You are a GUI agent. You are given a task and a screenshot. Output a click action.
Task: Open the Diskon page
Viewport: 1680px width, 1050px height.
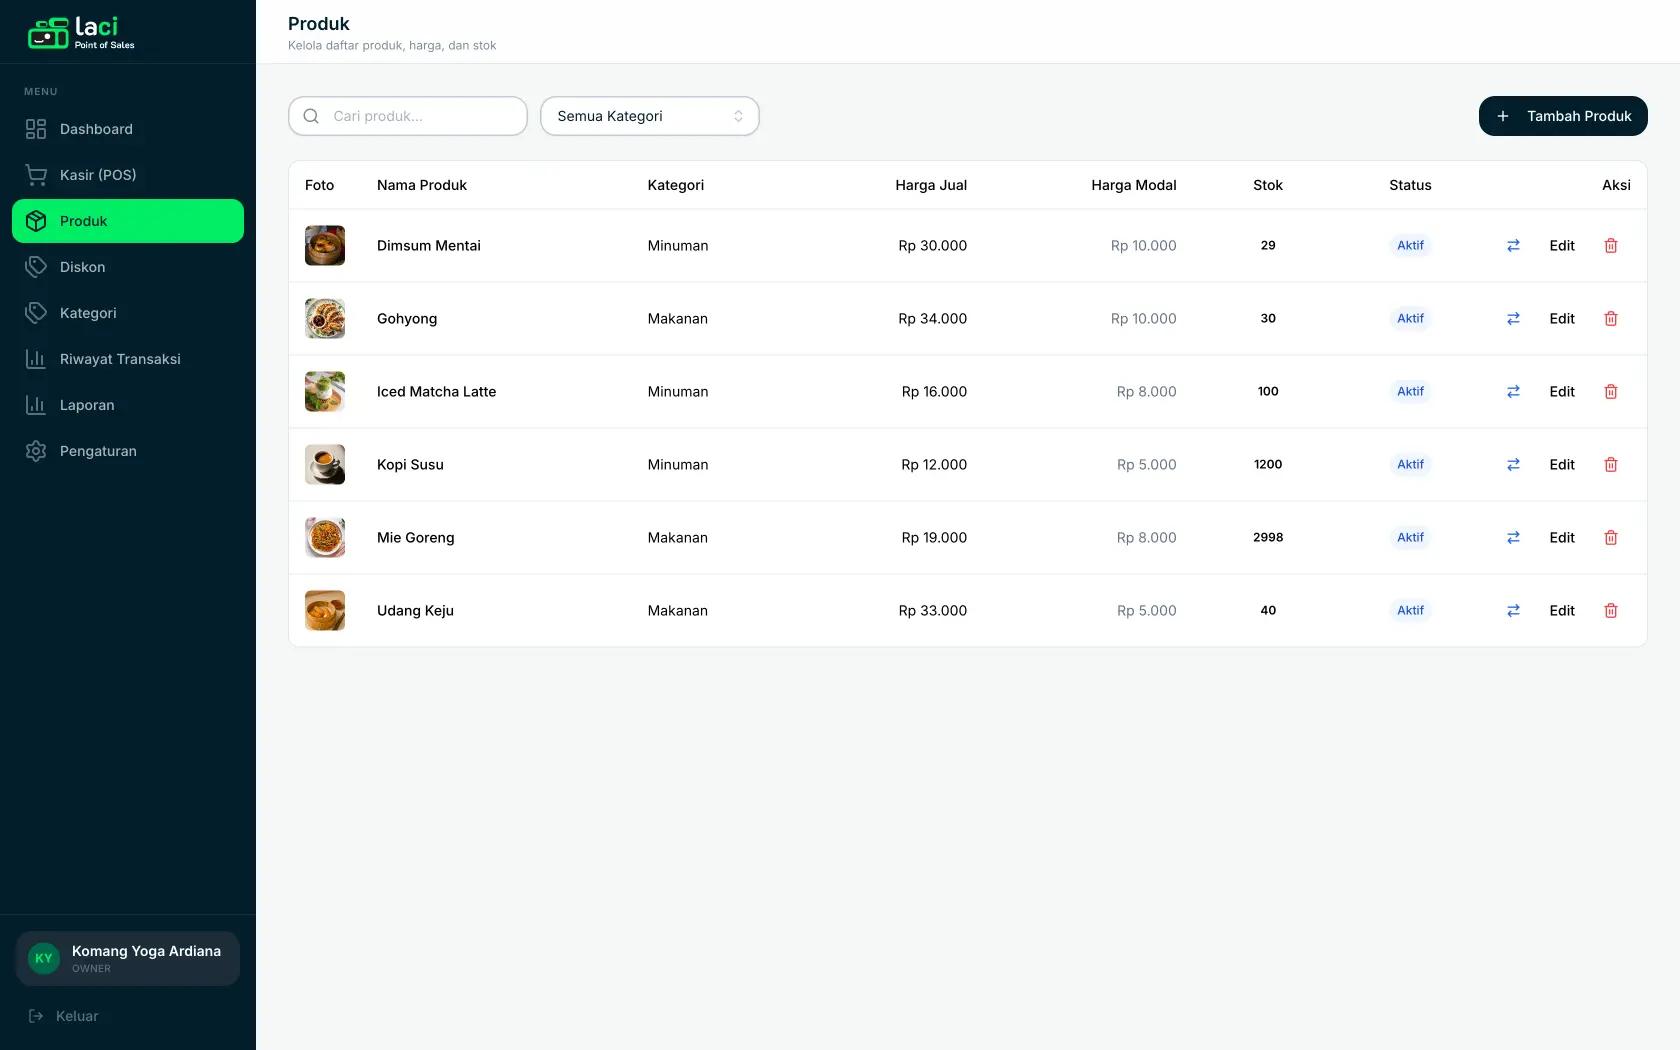point(128,267)
